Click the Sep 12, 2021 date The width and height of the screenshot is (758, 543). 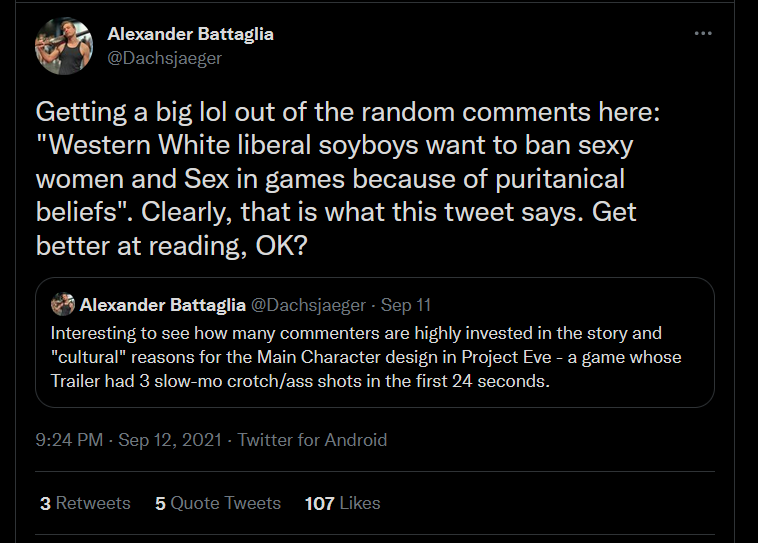coord(170,440)
